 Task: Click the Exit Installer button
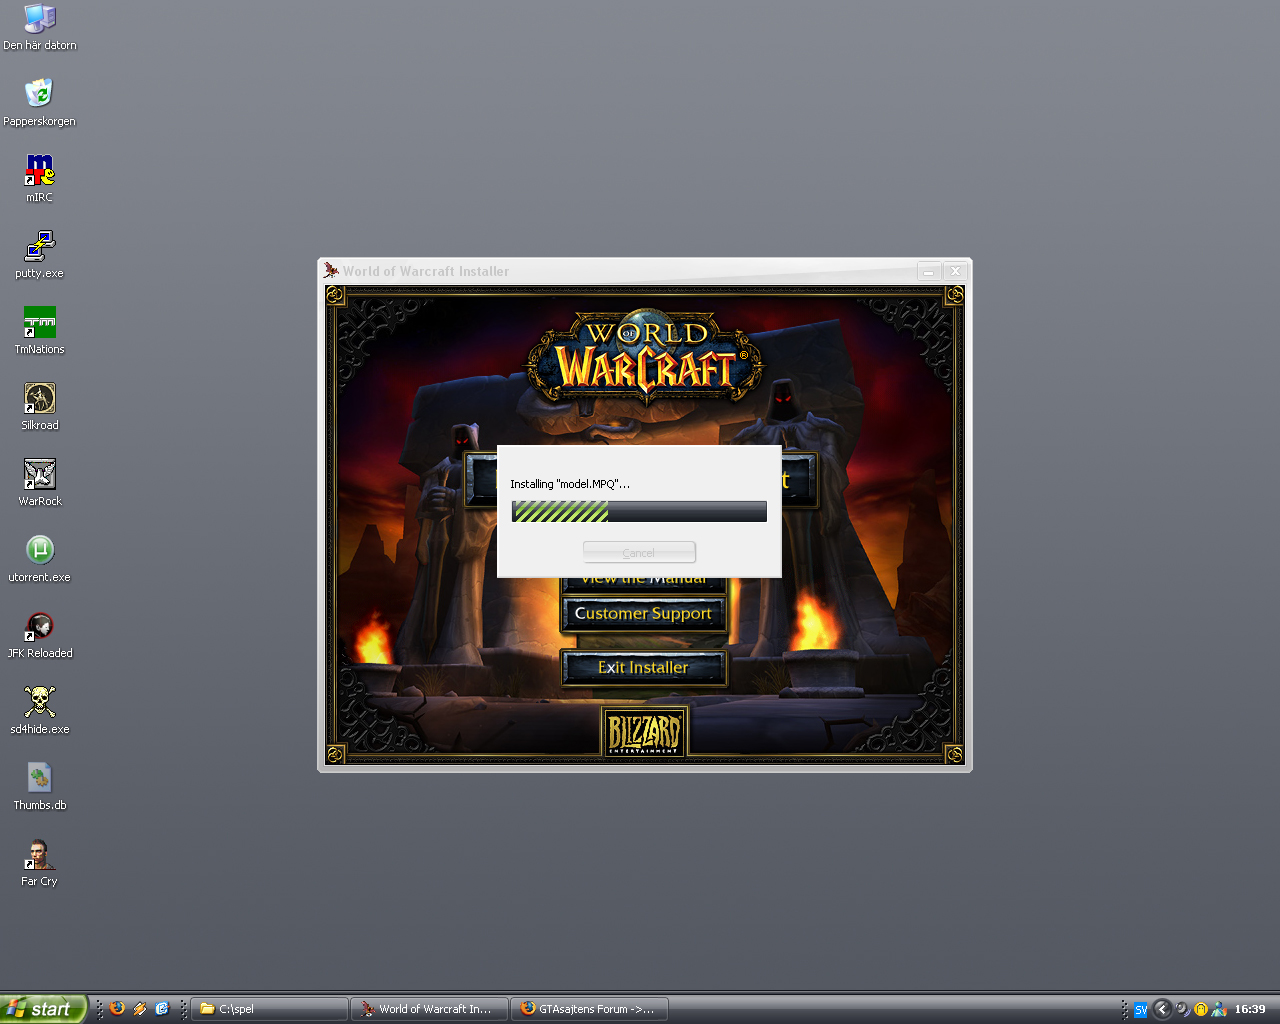(643, 667)
